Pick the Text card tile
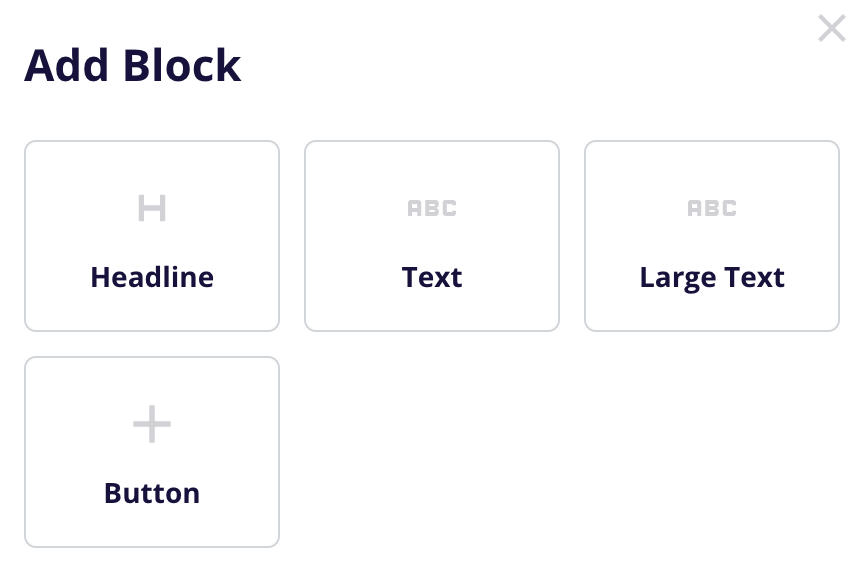The height and width of the screenshot is (578, 868). click(x=432, y=236)
